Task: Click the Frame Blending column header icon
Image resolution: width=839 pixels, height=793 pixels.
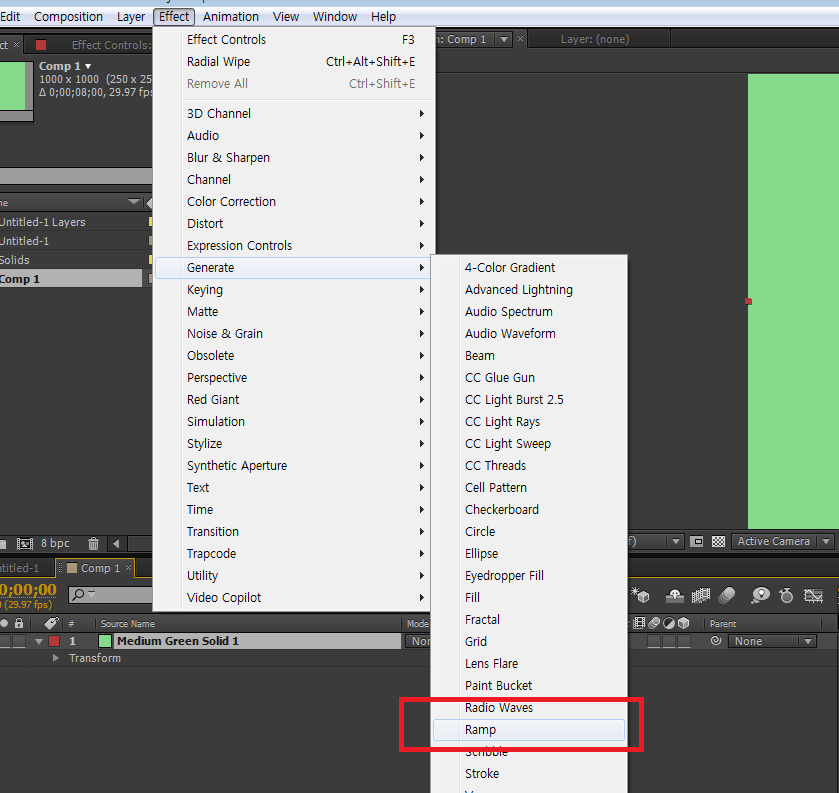Action: [639, 623]
